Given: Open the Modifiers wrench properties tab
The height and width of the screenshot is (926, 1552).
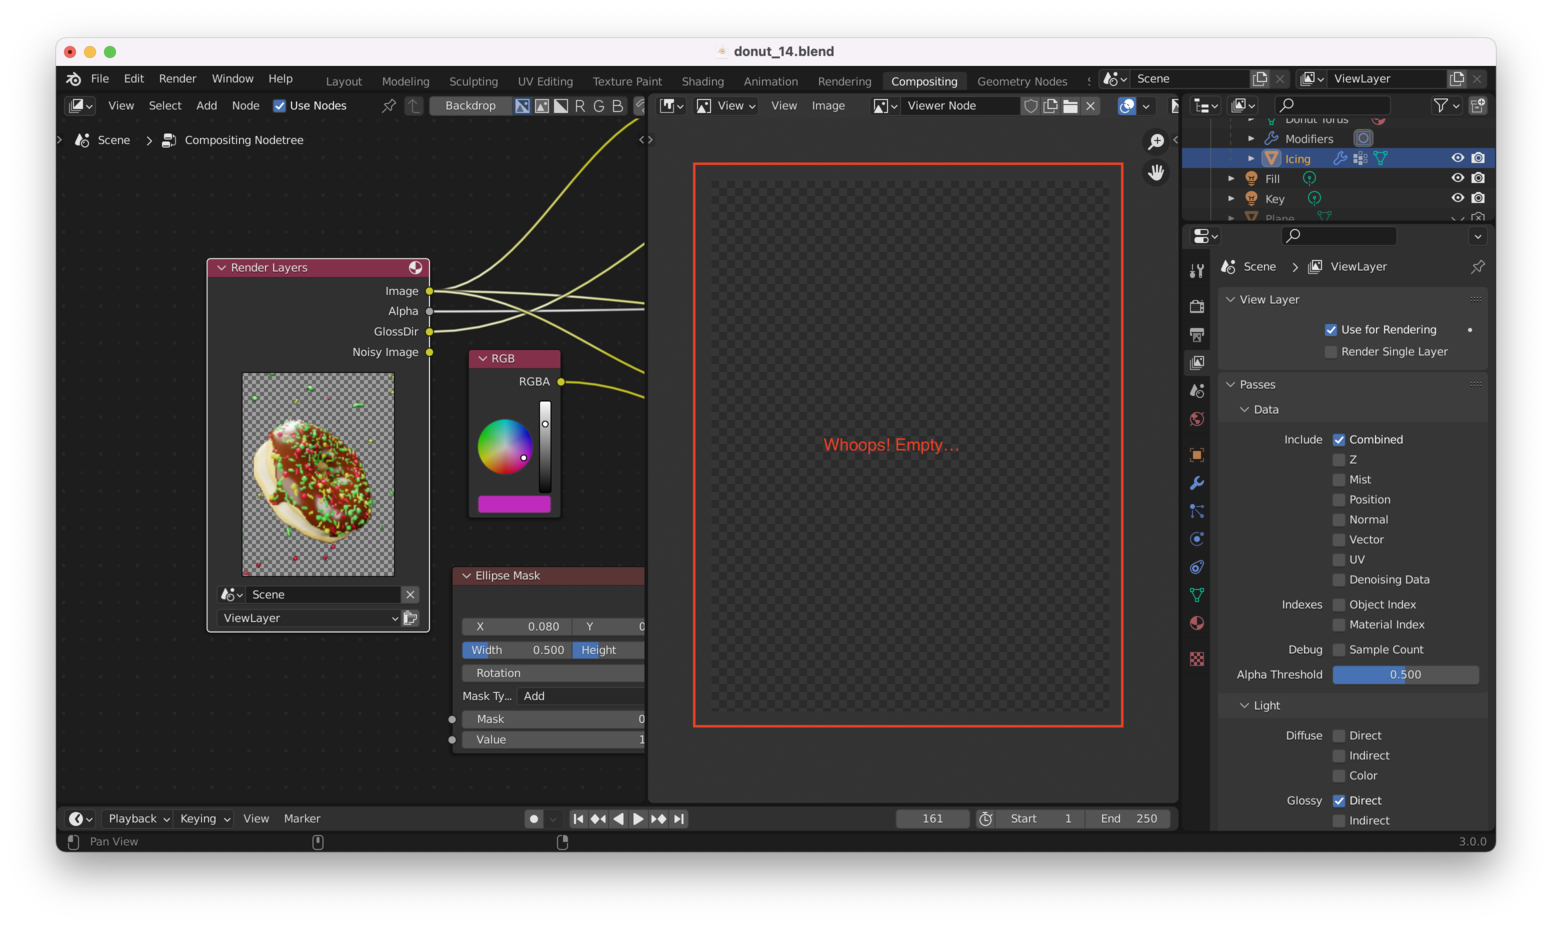Looking at the screenshot, I should 1197,483.
